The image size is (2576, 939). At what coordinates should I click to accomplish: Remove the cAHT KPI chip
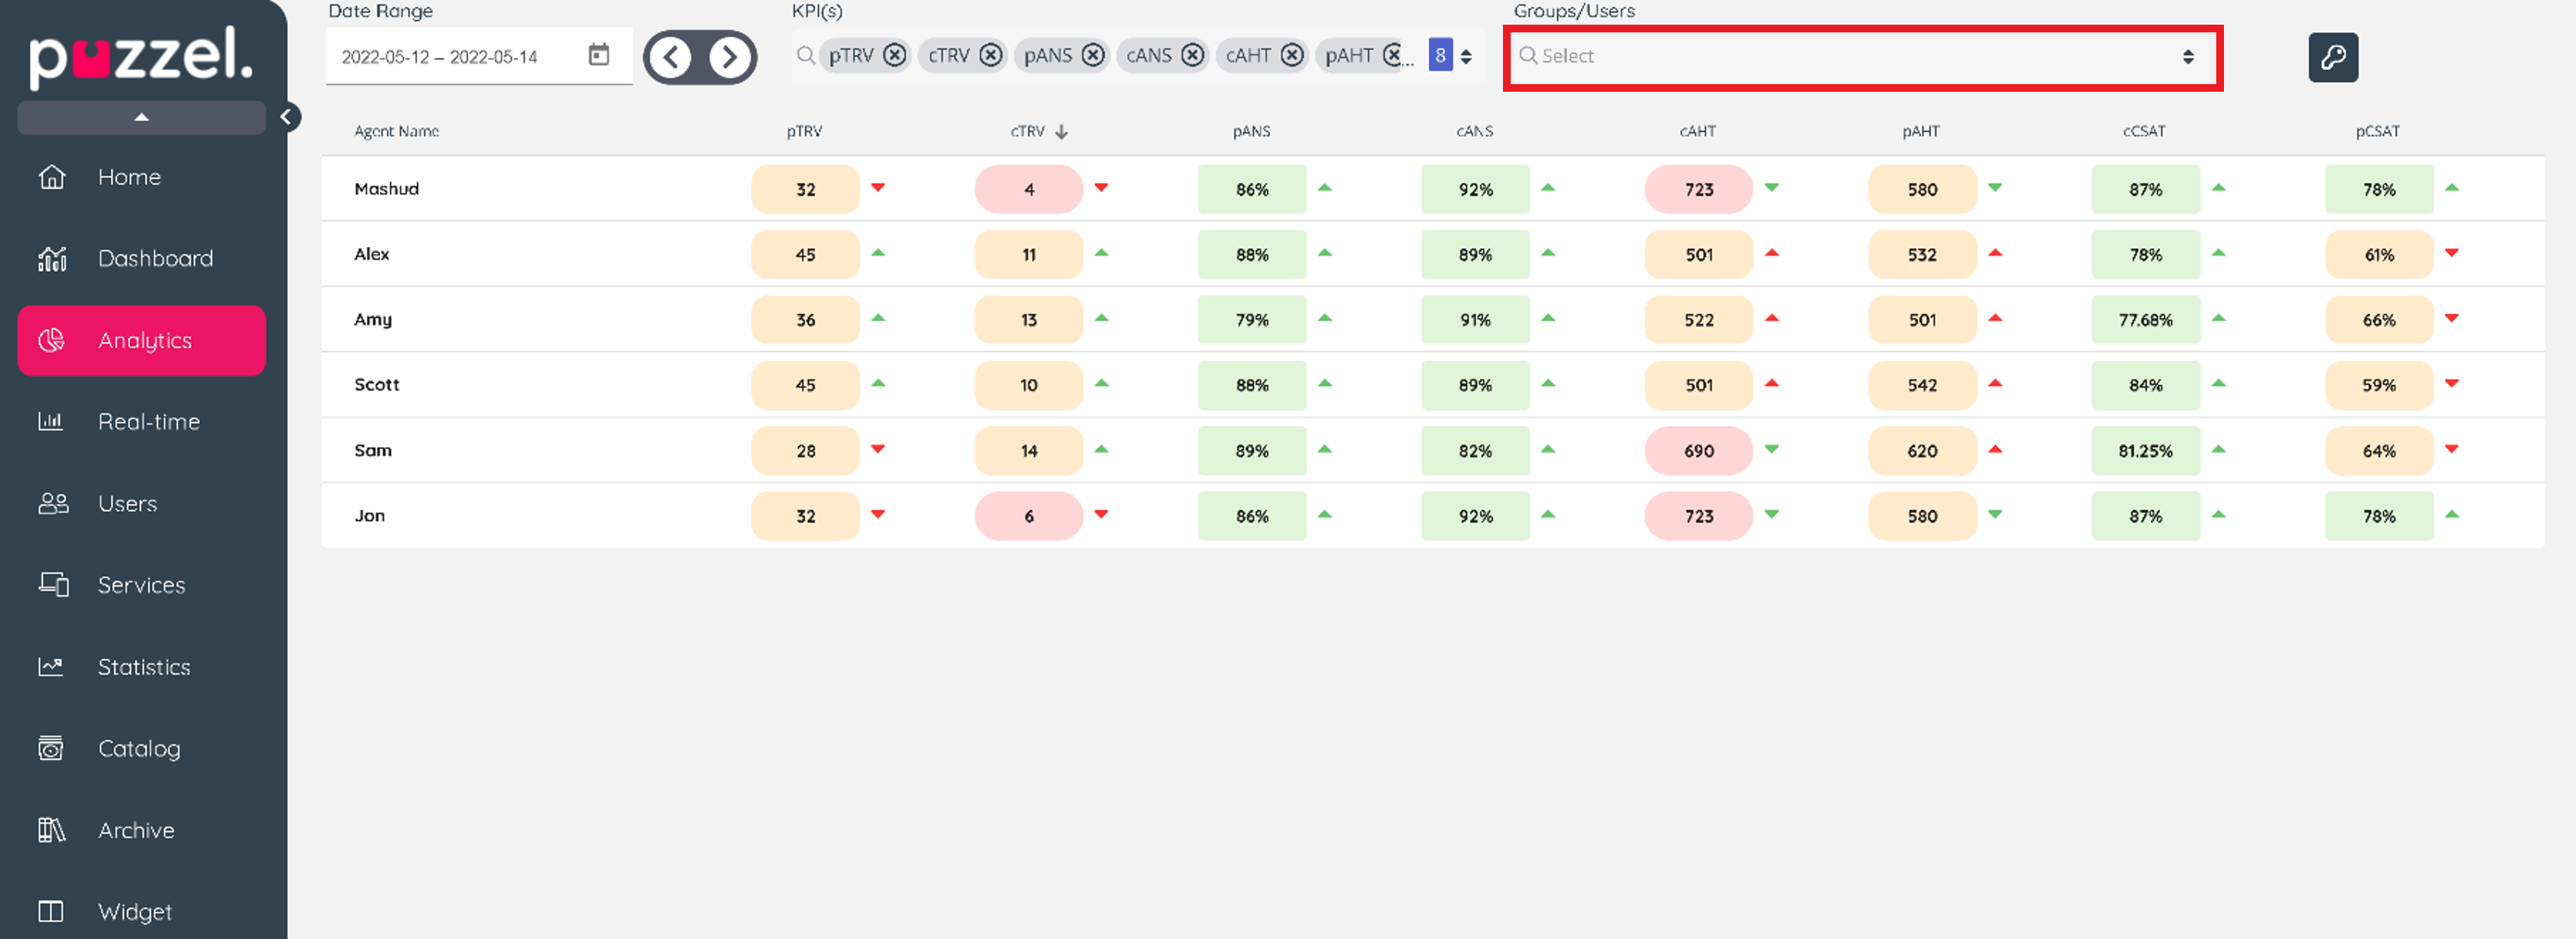pos(1292,55)
